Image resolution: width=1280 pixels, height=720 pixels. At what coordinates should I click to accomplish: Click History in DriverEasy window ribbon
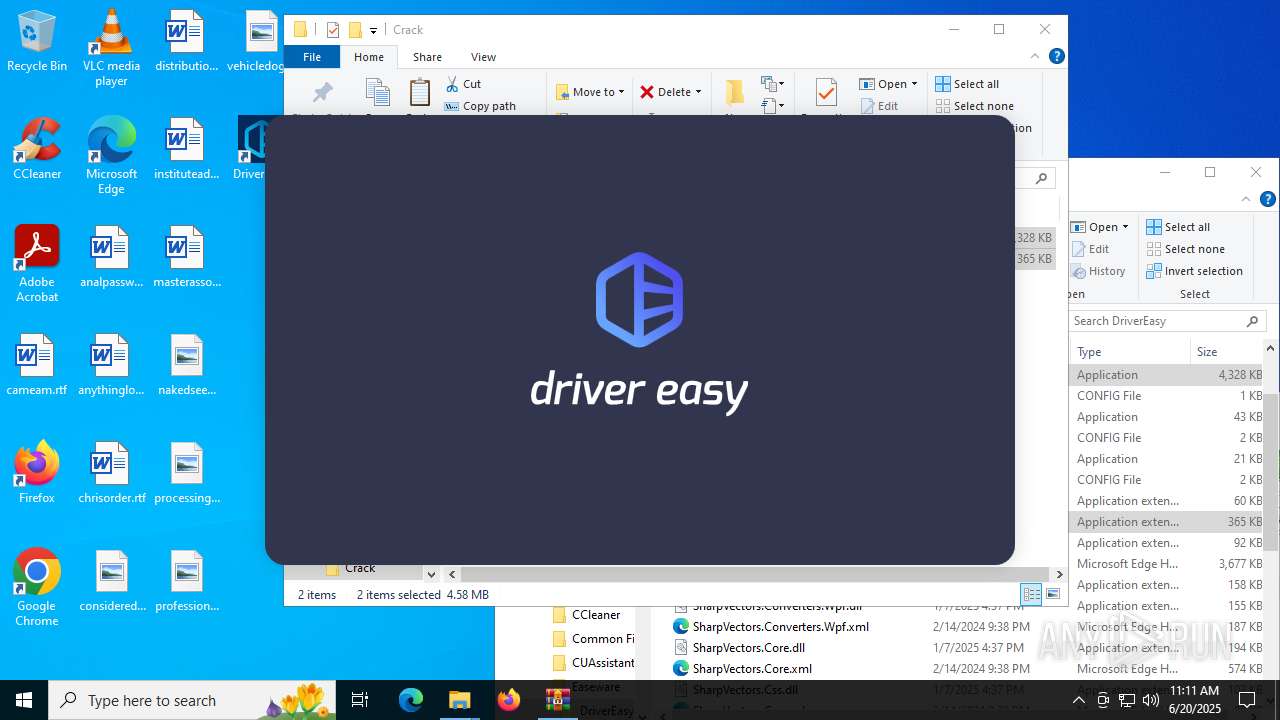1098,271
